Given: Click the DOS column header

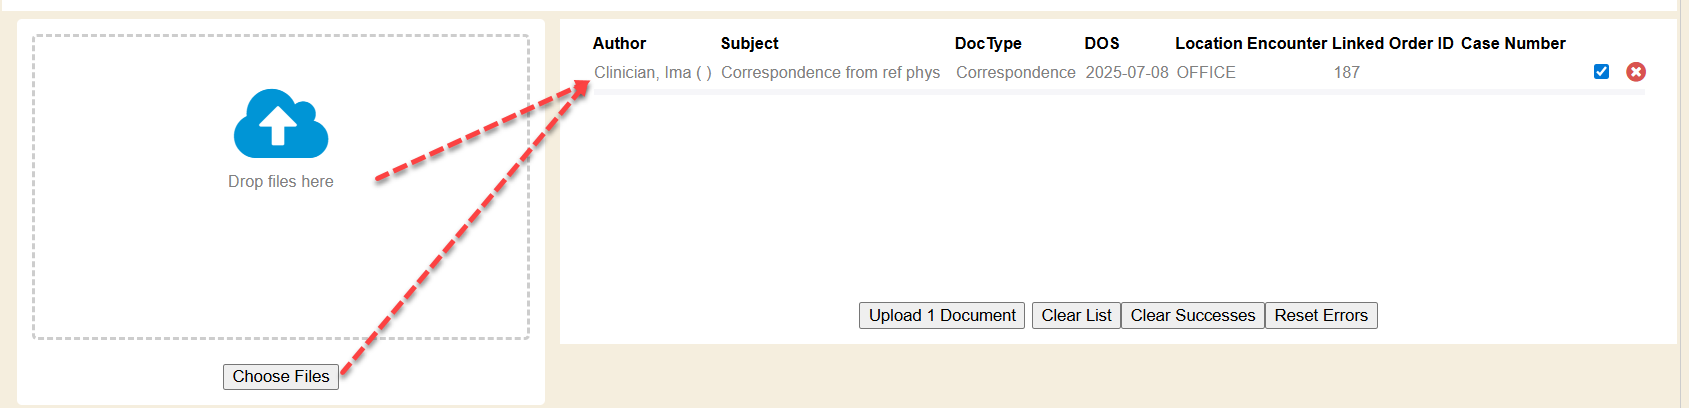Looking at the screenshot, I should [x=1102, y=44].
